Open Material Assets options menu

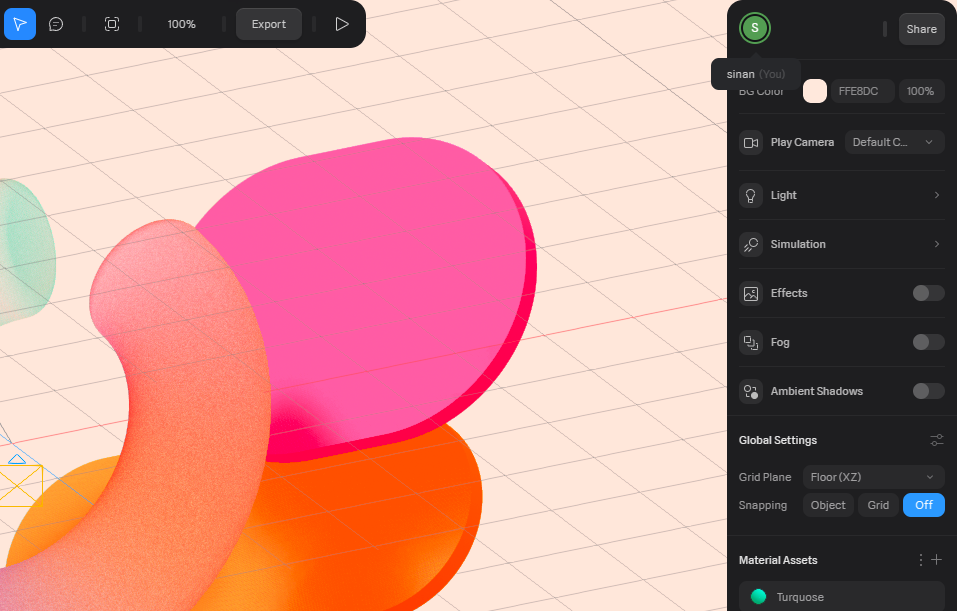pyautogui.click(x=921, y=560)
